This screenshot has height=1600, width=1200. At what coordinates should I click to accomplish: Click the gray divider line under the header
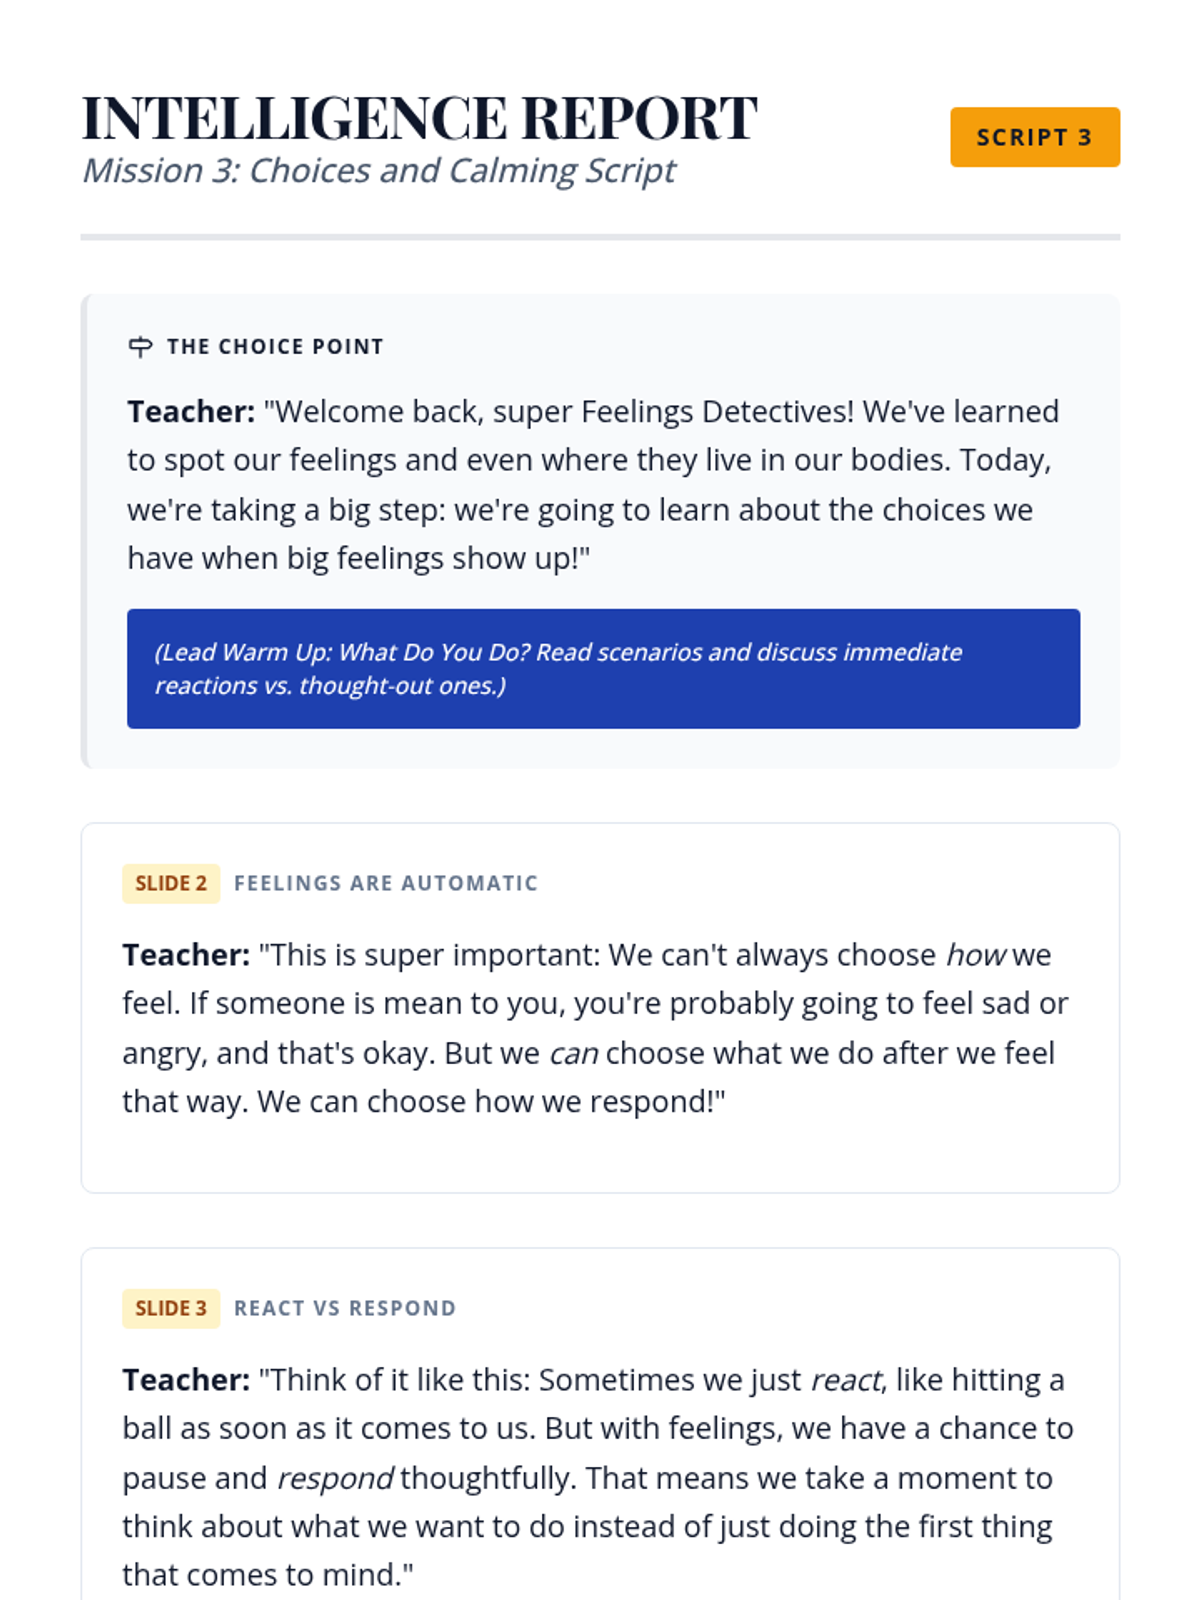[x=600, y=237]
